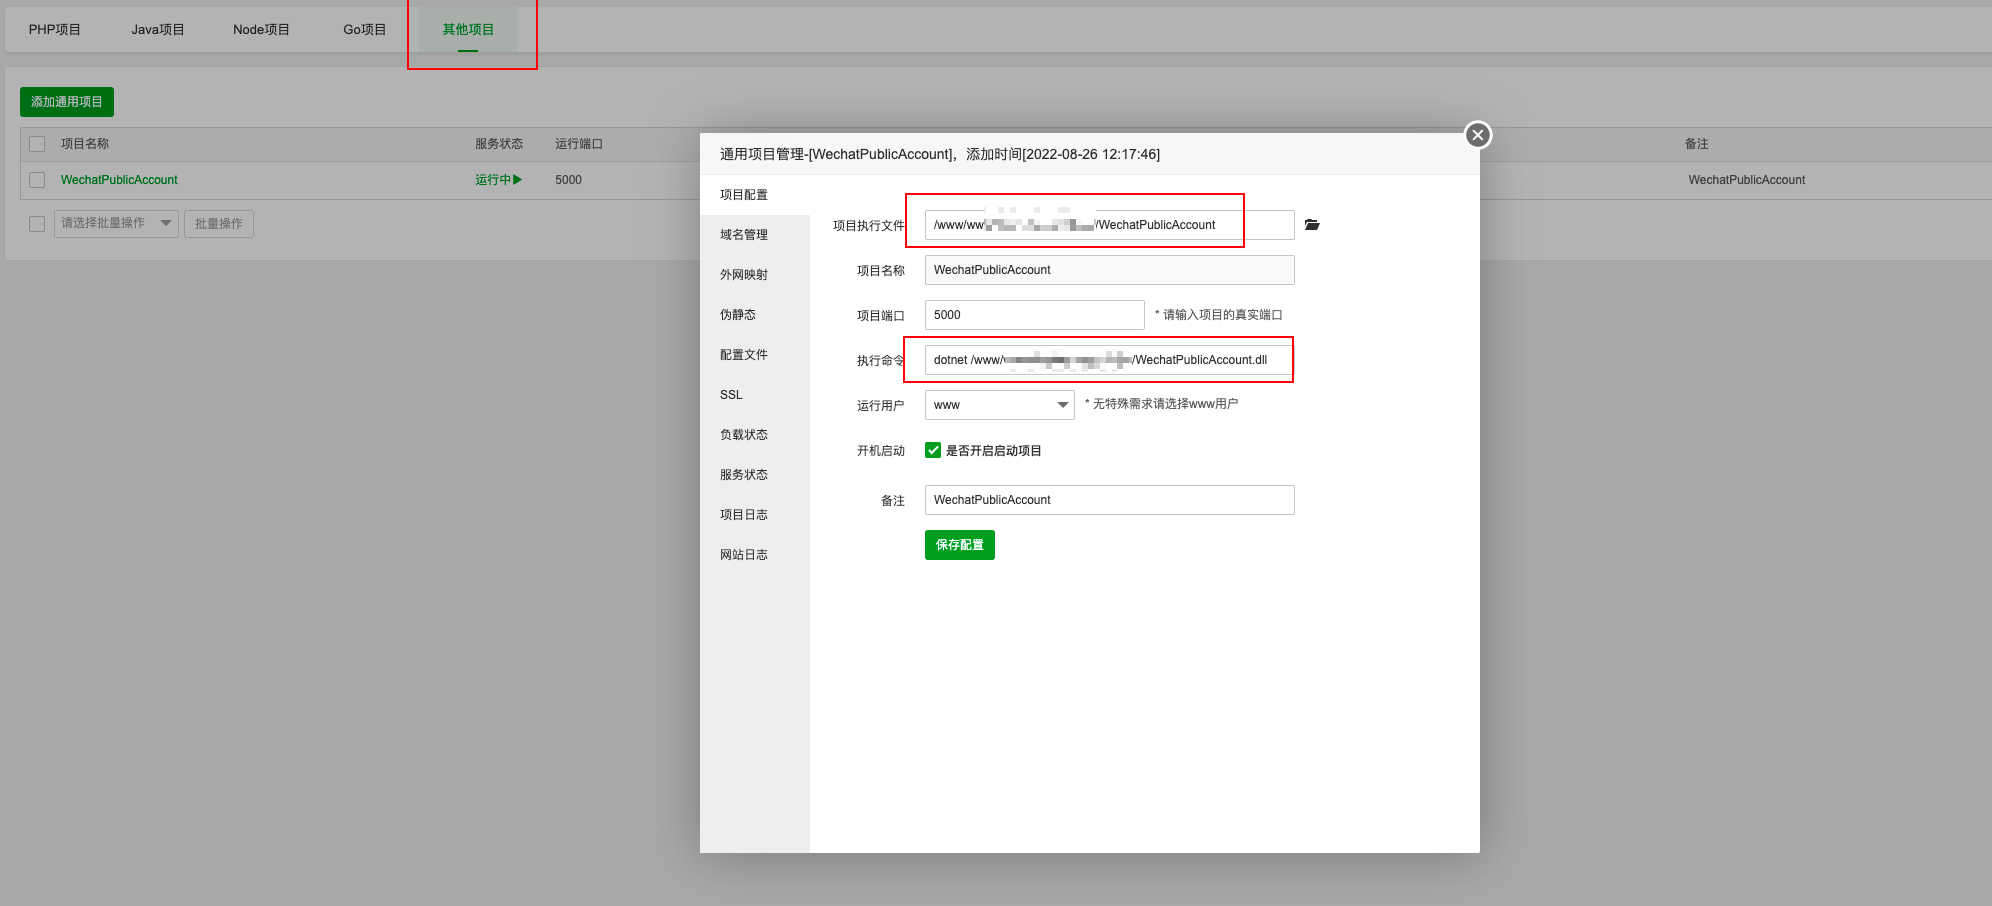Click the 运行端口 column header

click(x=579, y=144)
